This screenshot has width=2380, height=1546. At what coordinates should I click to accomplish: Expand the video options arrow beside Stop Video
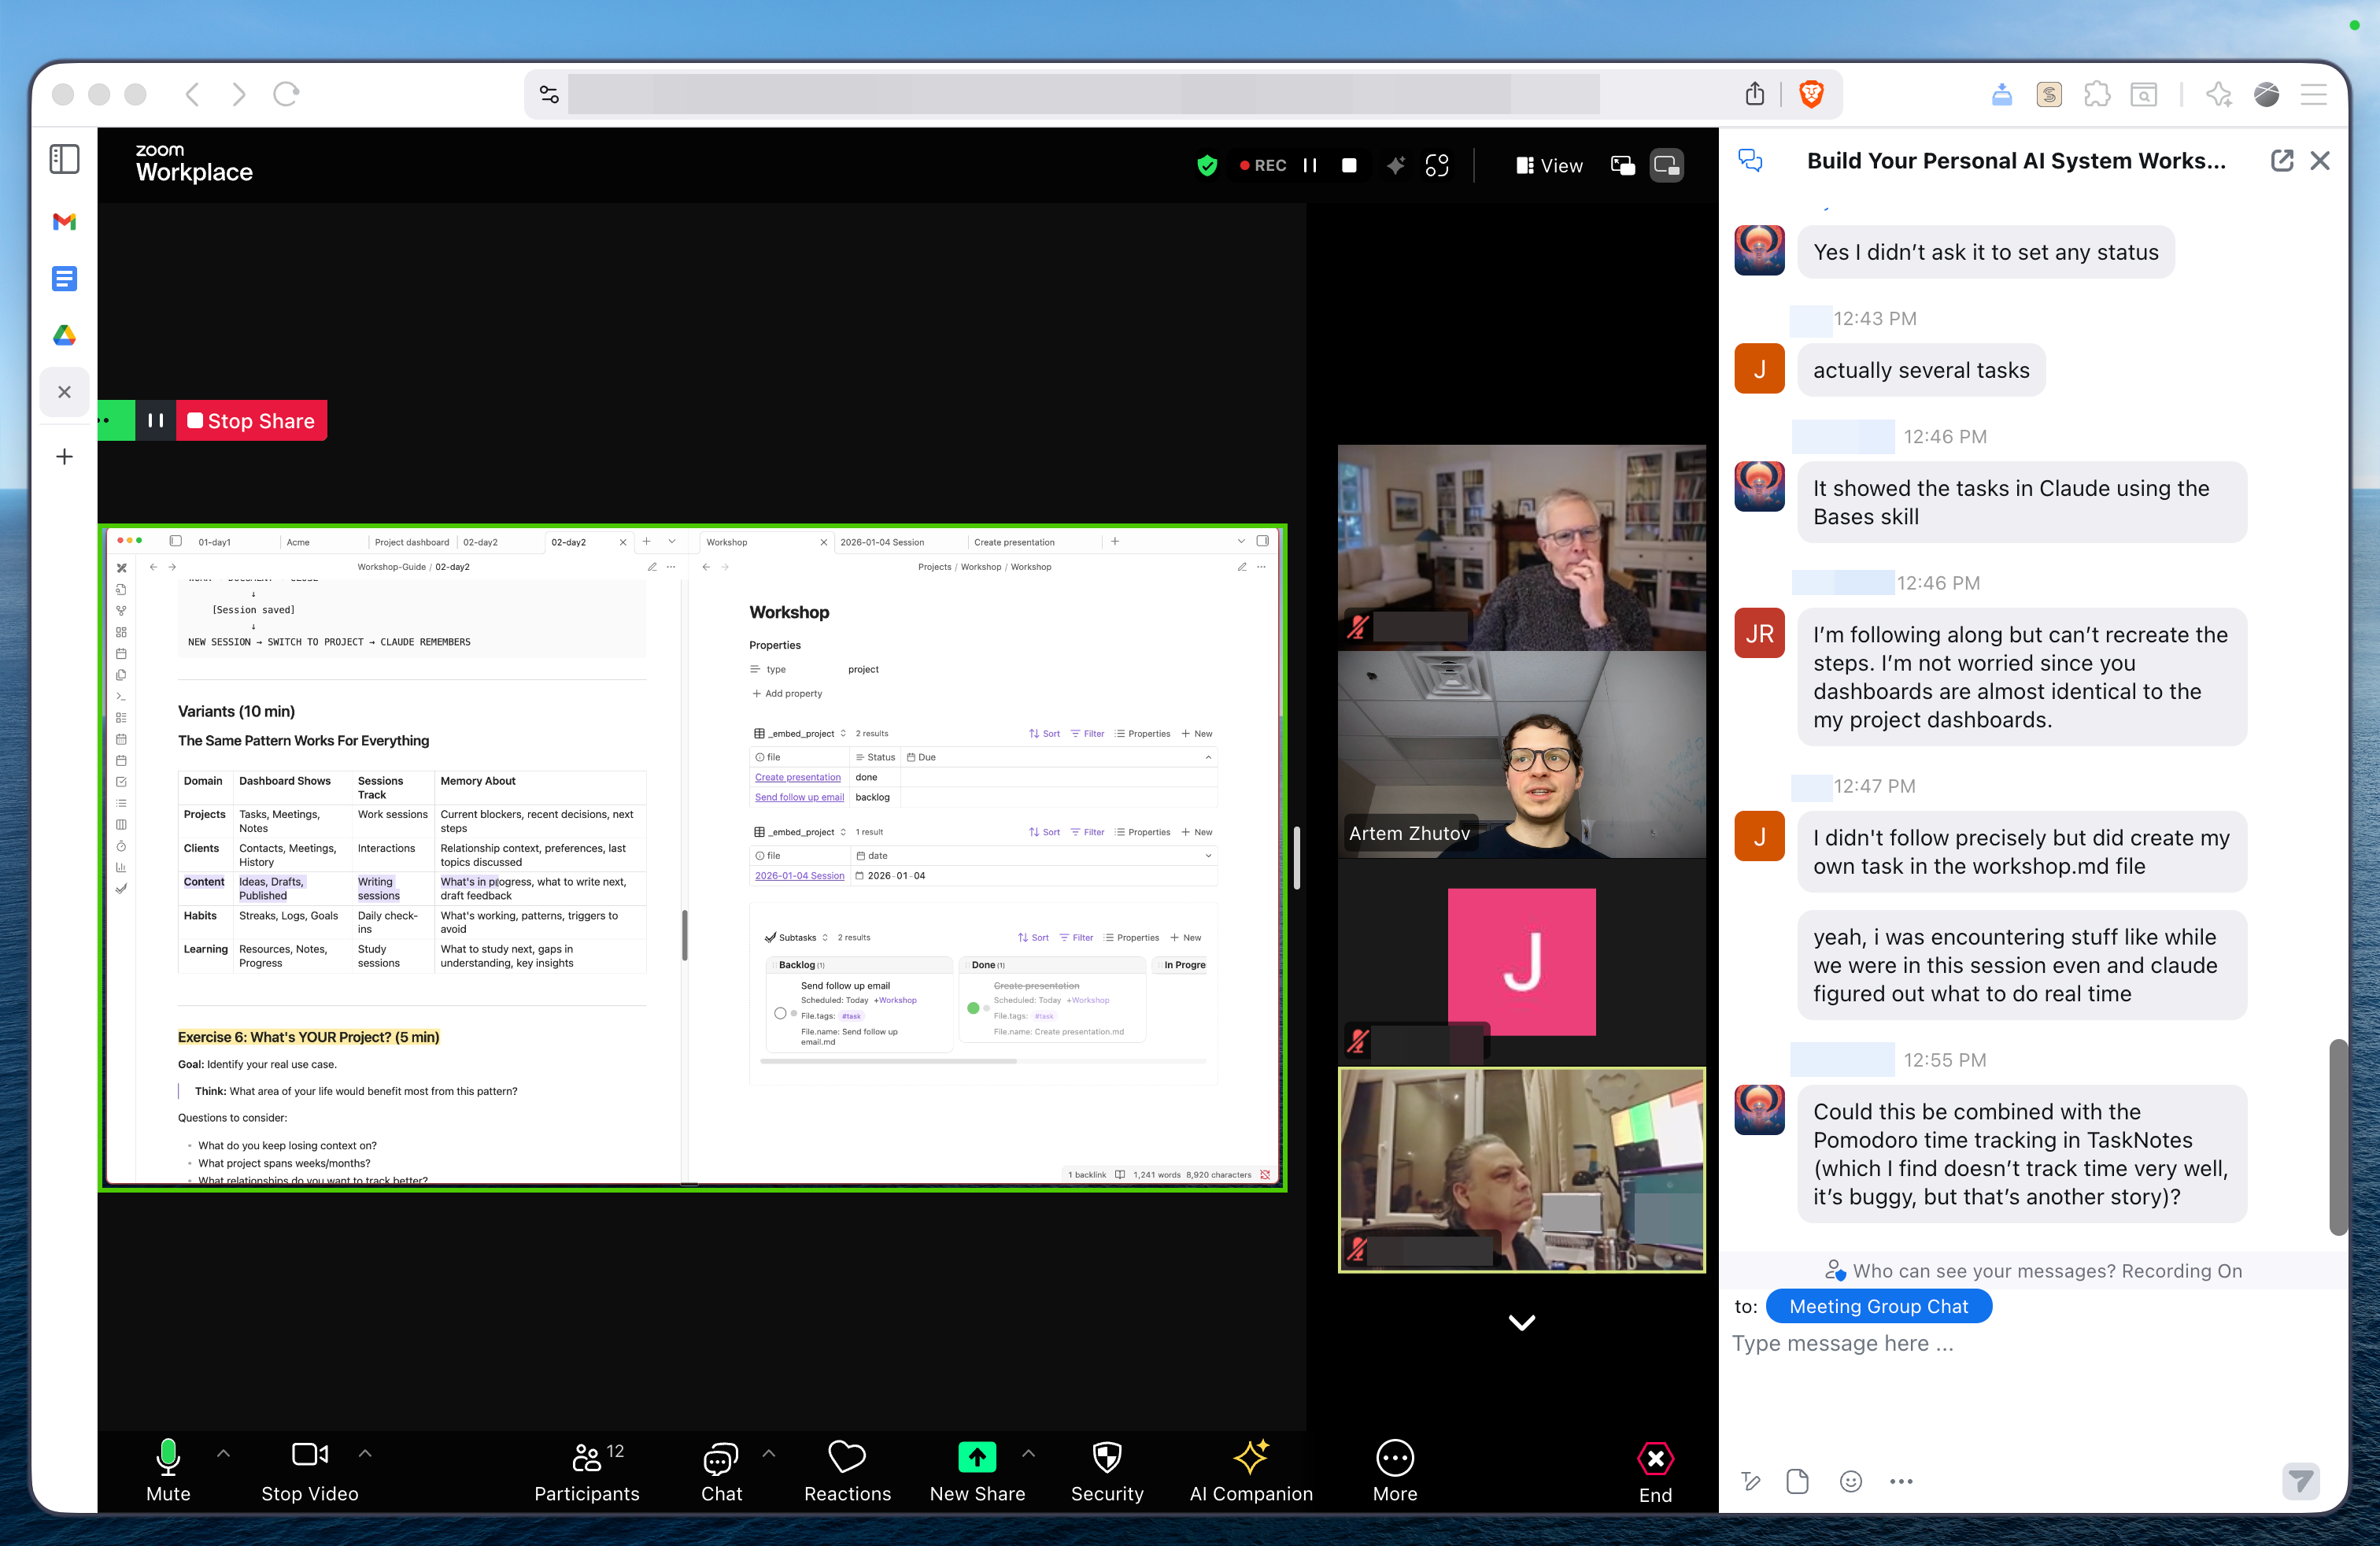(x=365, y=1453)
